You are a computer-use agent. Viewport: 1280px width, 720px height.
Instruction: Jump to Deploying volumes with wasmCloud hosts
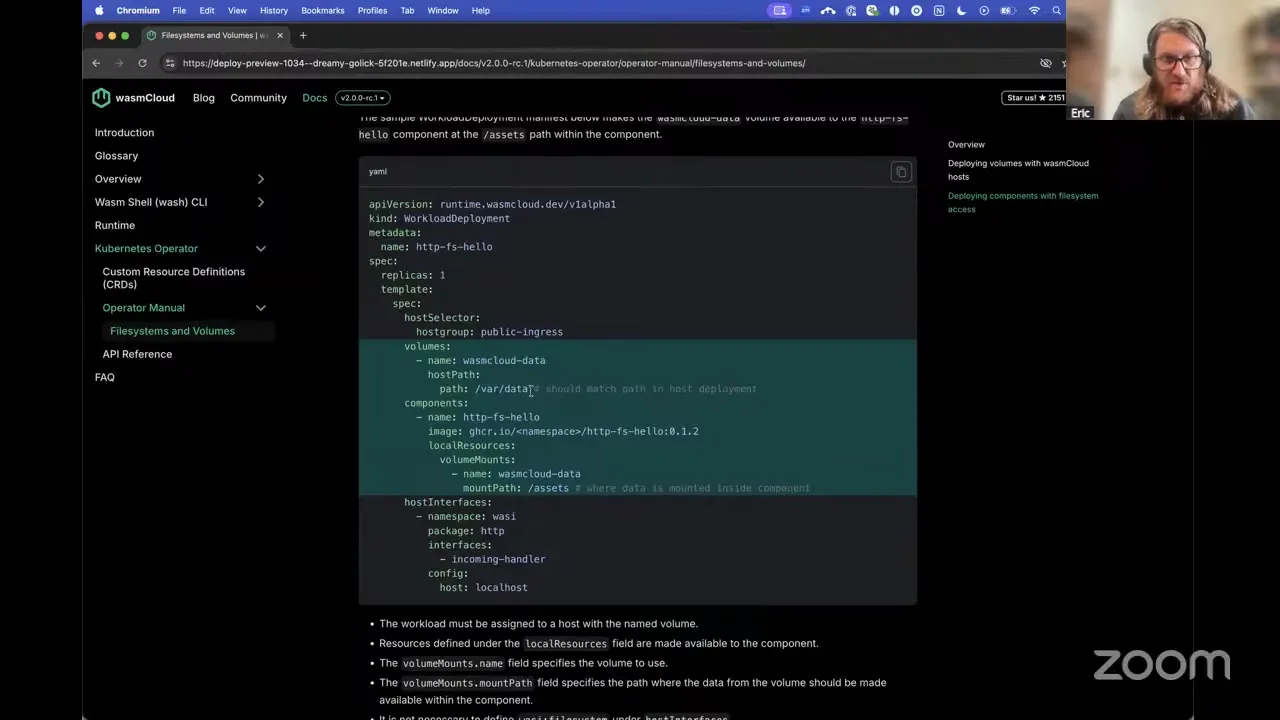pos(1018,170)
